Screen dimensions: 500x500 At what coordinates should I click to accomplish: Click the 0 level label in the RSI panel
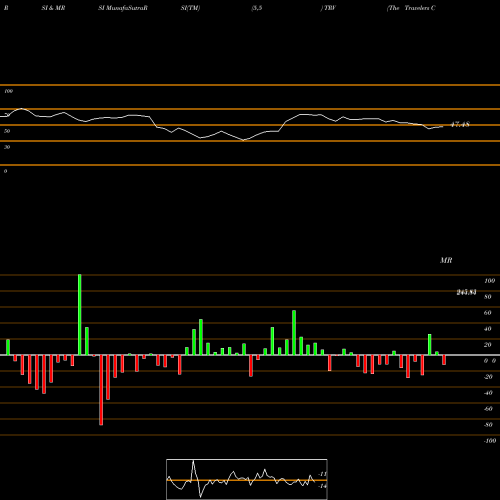[5, 171]
